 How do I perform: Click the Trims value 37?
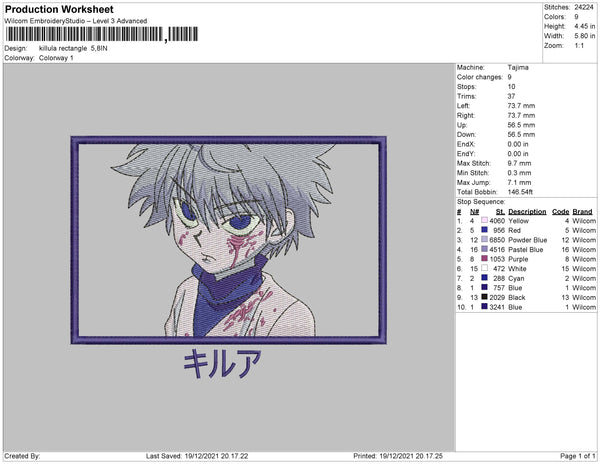click(x=512, y=96)
